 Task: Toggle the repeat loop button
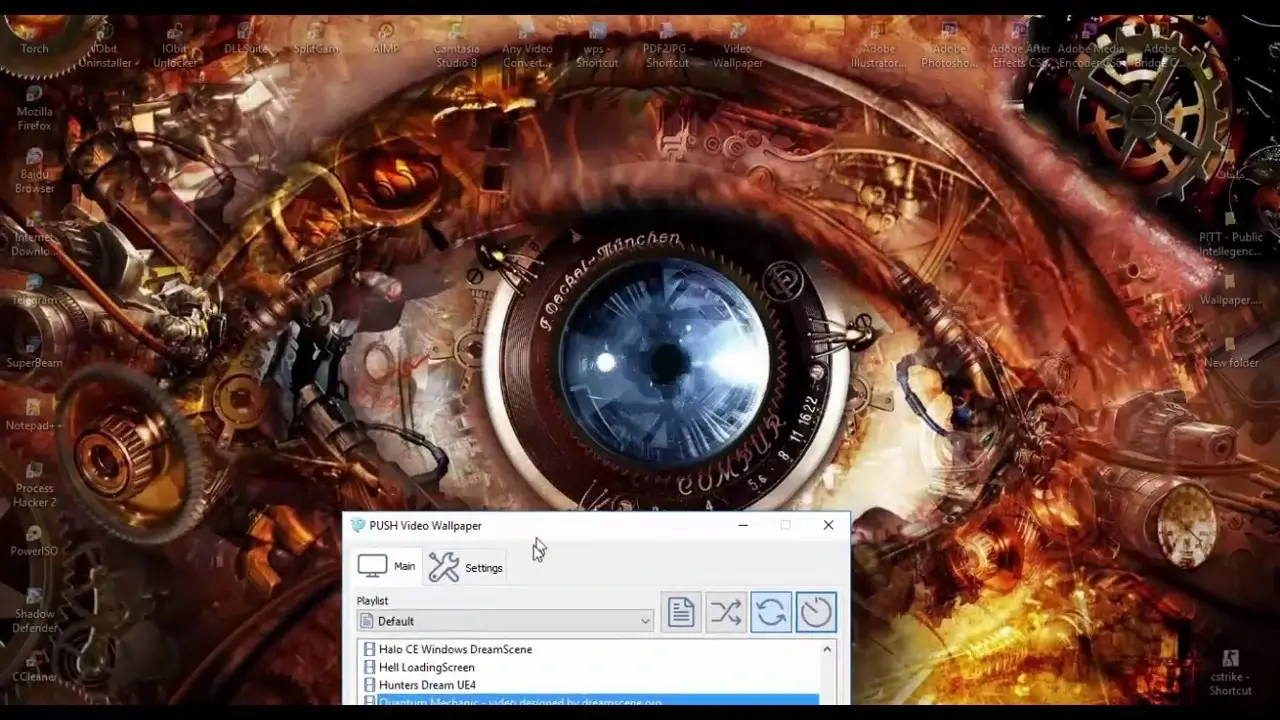(x=771, y=612)
